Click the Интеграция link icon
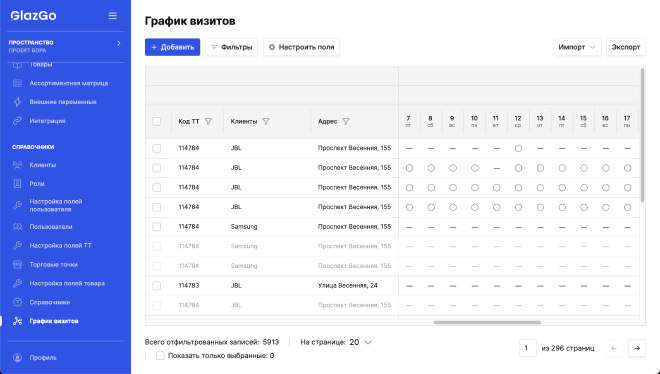Screen dimensions: 660x374 pos(17,121)
